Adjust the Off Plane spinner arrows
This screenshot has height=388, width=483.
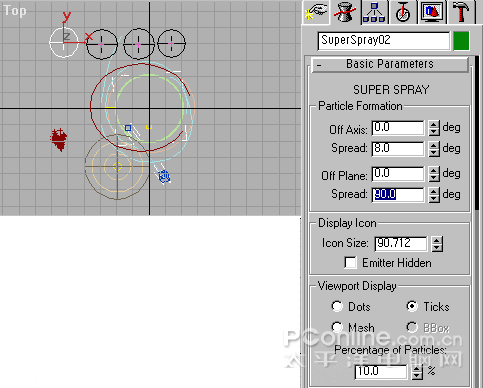tap(434, 174)
